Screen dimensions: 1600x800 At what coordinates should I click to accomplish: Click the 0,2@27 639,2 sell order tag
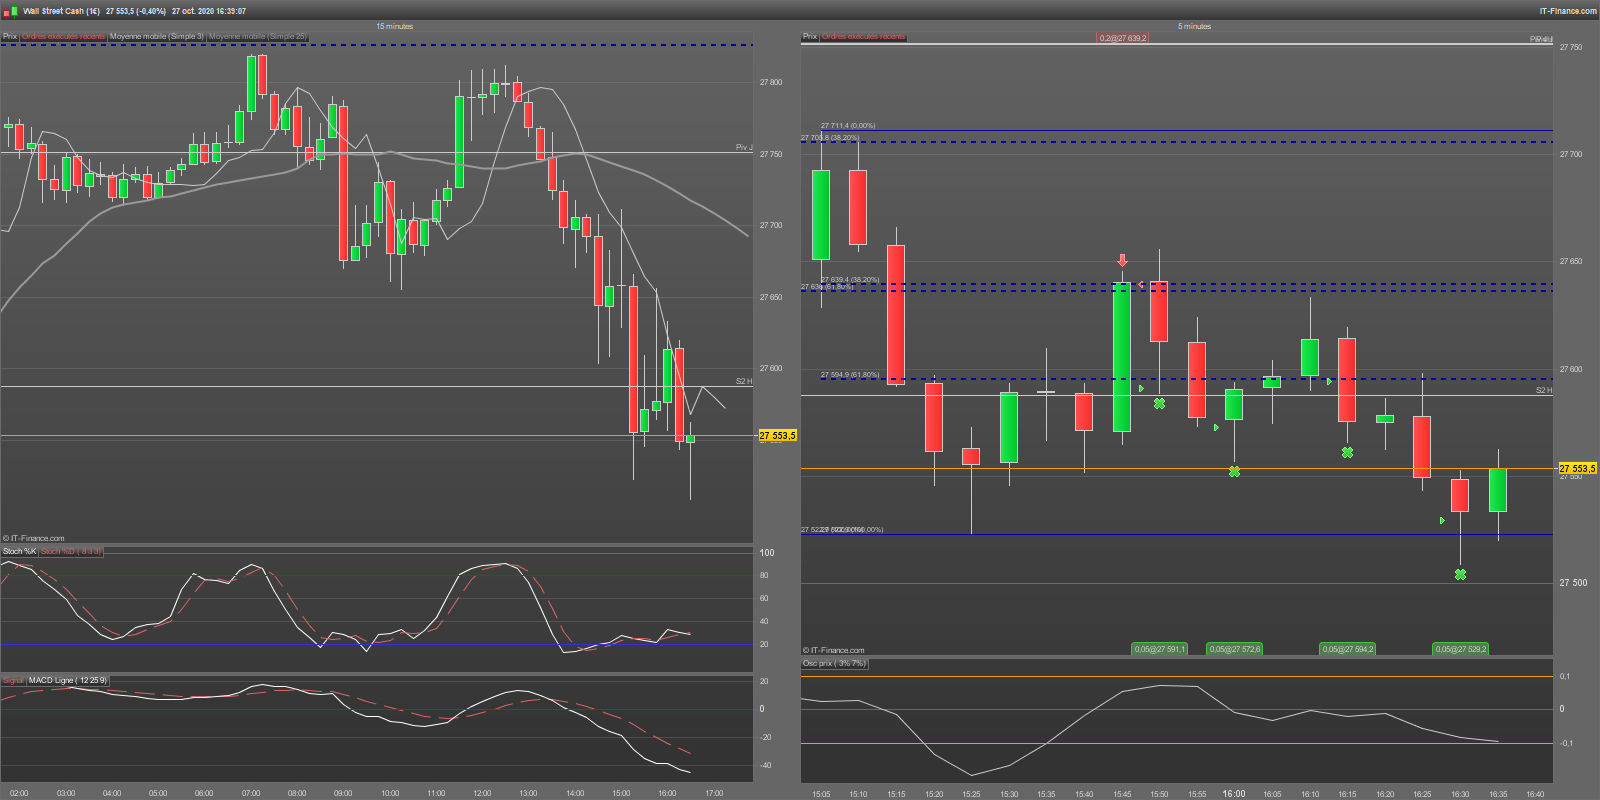tap(1123, 38)
